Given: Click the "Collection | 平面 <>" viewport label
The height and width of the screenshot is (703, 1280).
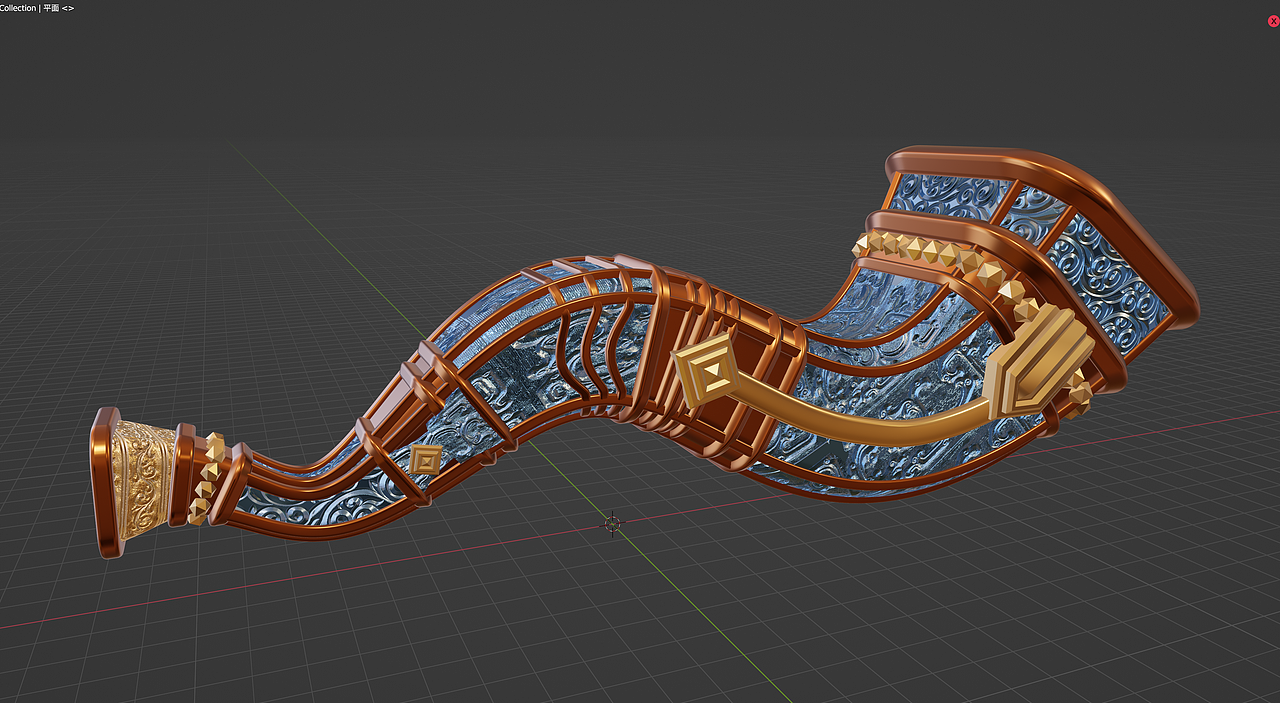Looking at the screenshot, I should click(x=37, y=8).
